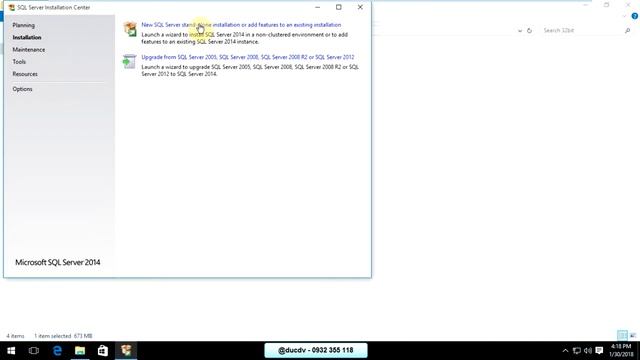Click the upgrade server icon
The height and width of the screenshot is (360, 640).
point(129,62)
